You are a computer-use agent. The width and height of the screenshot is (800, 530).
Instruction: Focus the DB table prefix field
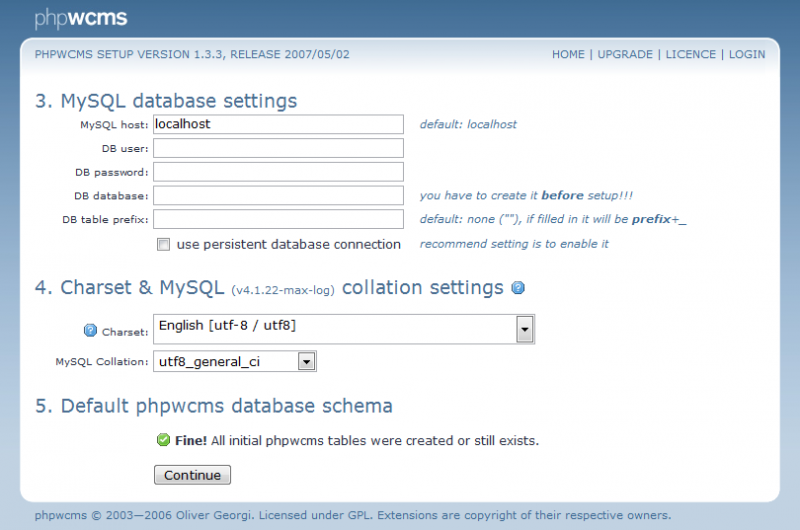coord(278,219)
